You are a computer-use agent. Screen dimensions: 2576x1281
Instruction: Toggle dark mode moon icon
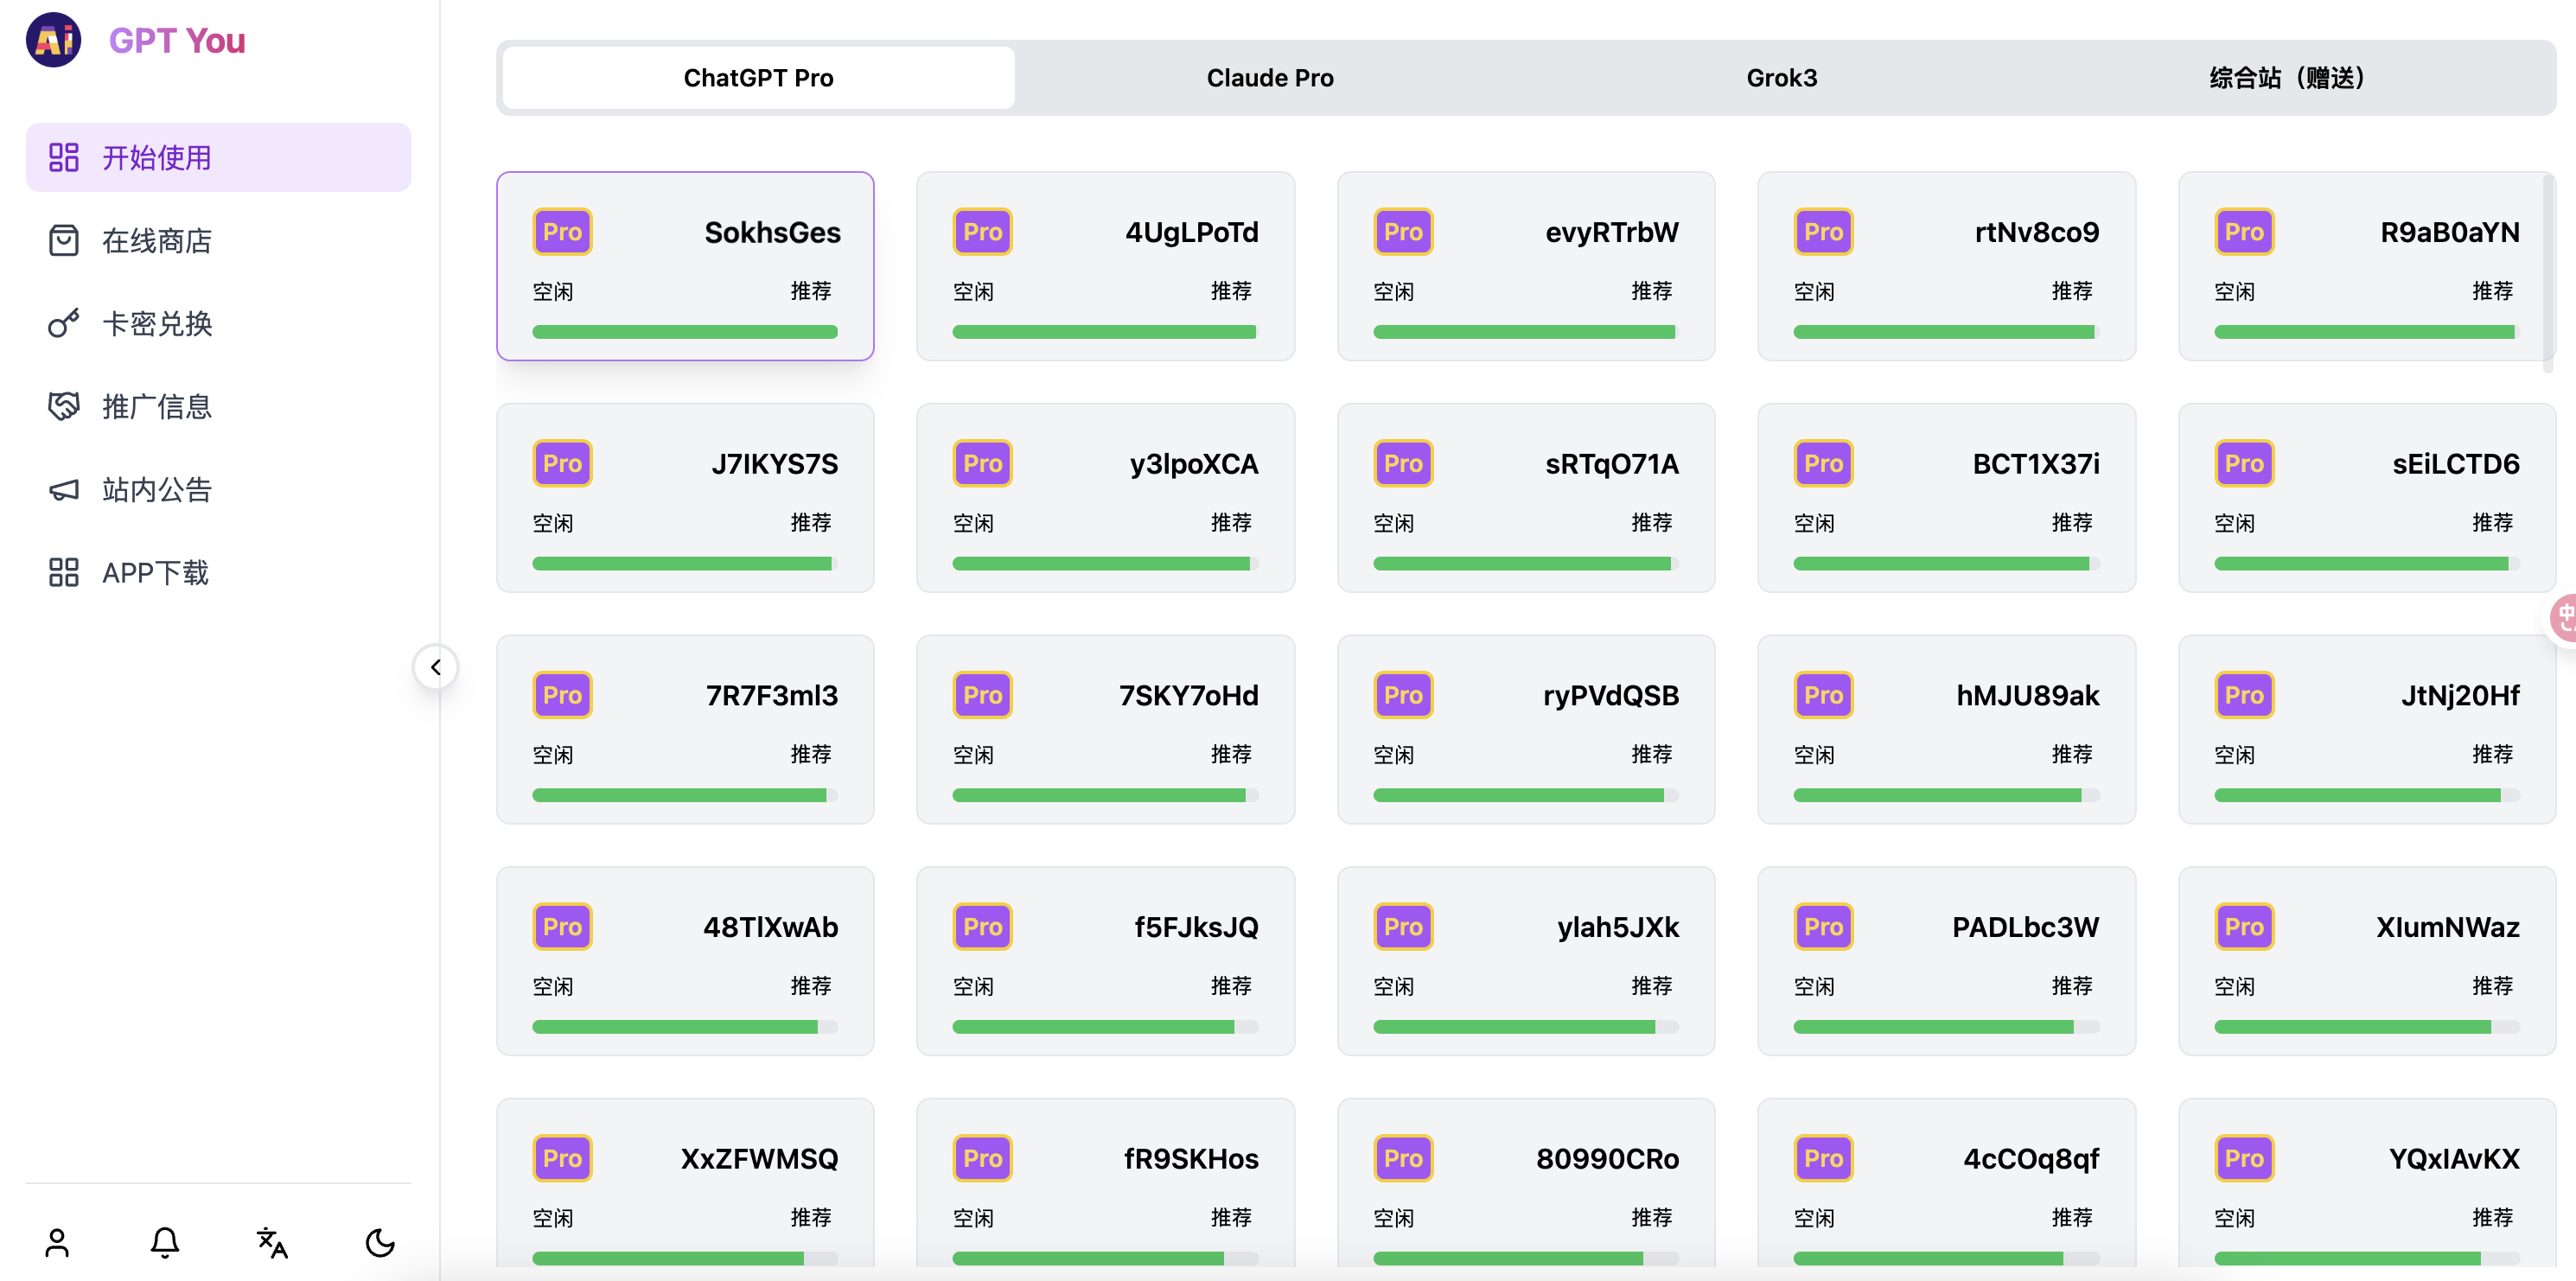tap(380, 1242)
